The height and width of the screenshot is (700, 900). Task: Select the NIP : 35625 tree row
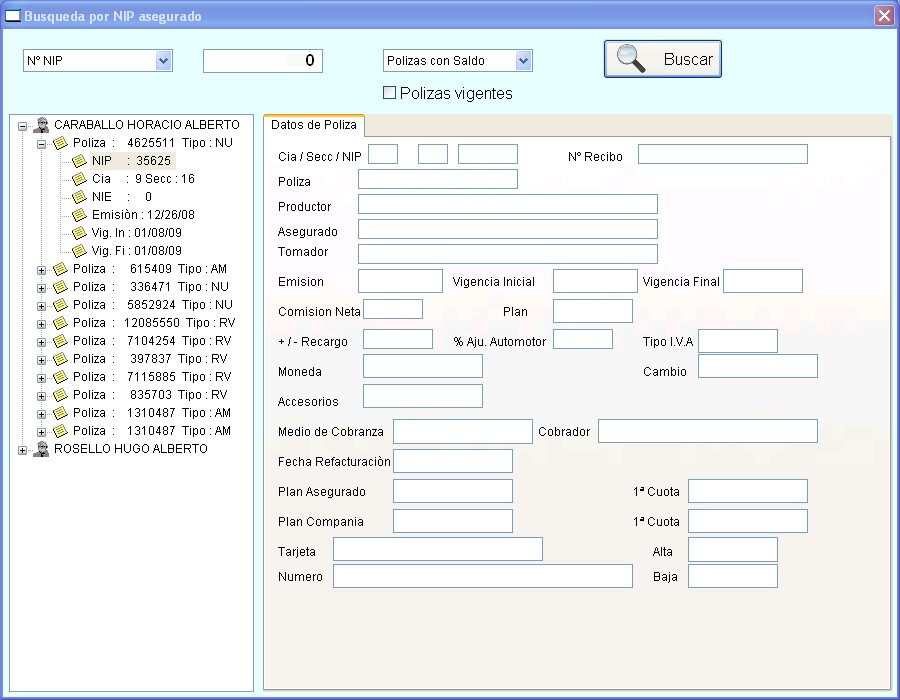coord(131,161)
